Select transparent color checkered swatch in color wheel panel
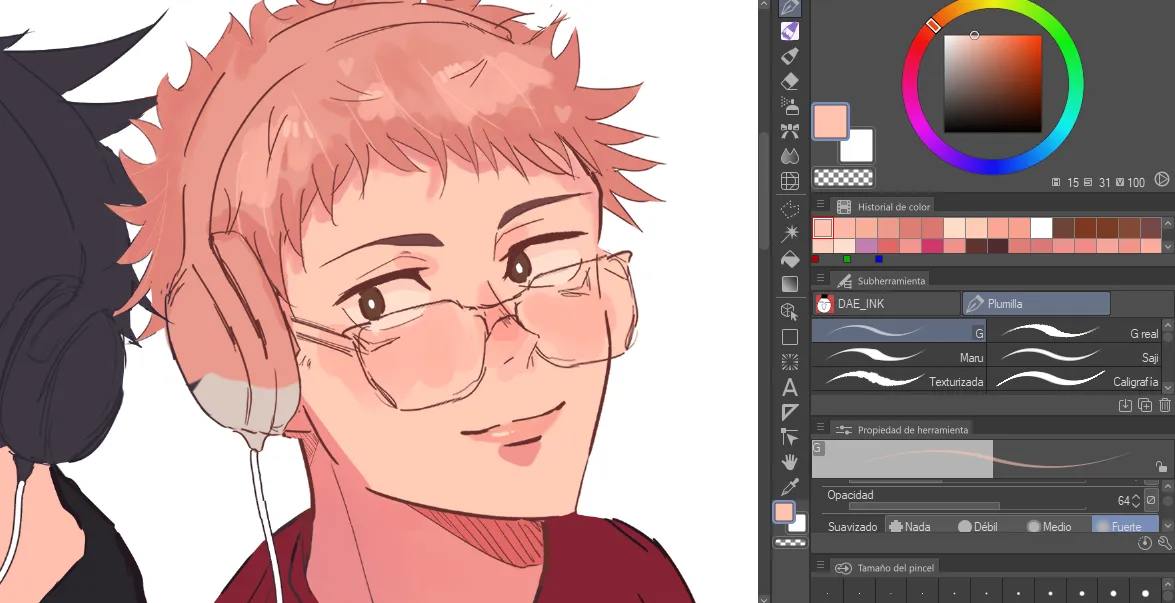1175x603 pixels. (x=844, y=178)
